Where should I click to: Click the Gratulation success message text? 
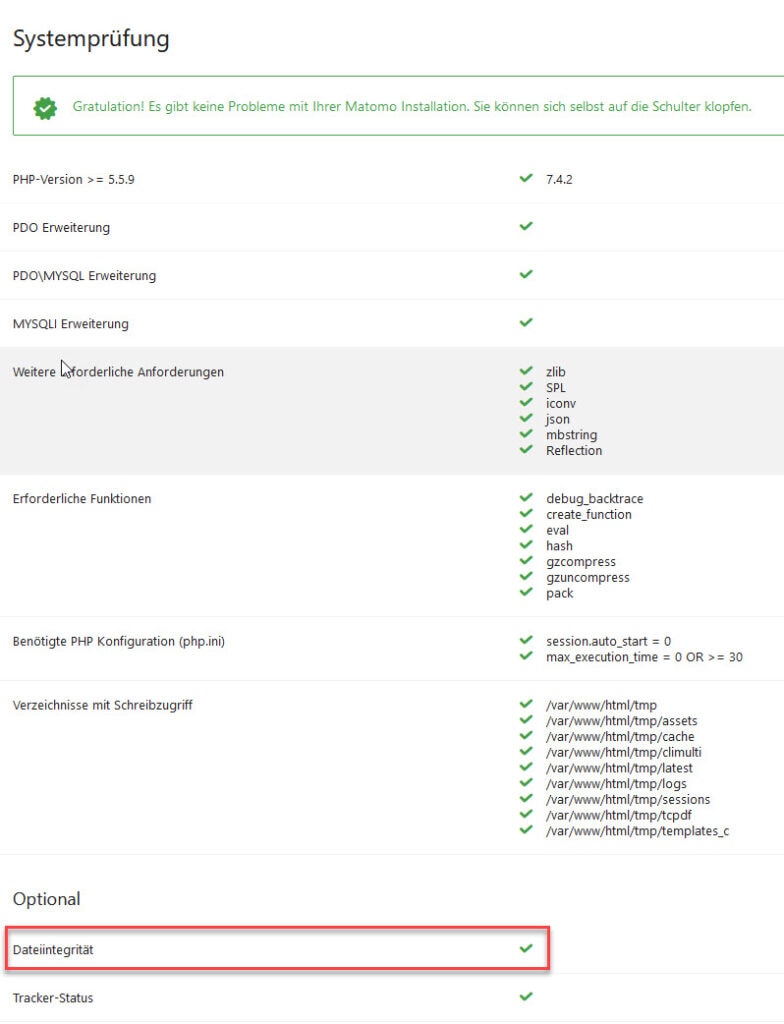point(412,106)
